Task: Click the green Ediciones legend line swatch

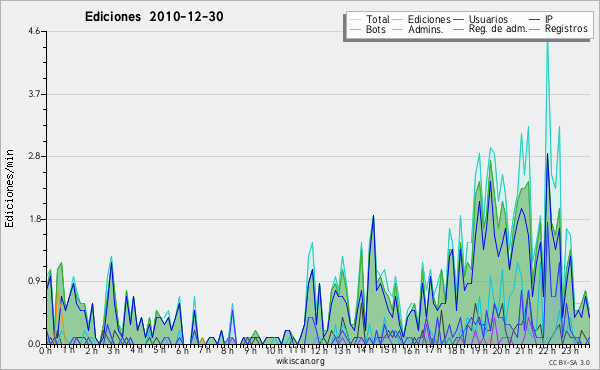Action: point(397,20)
